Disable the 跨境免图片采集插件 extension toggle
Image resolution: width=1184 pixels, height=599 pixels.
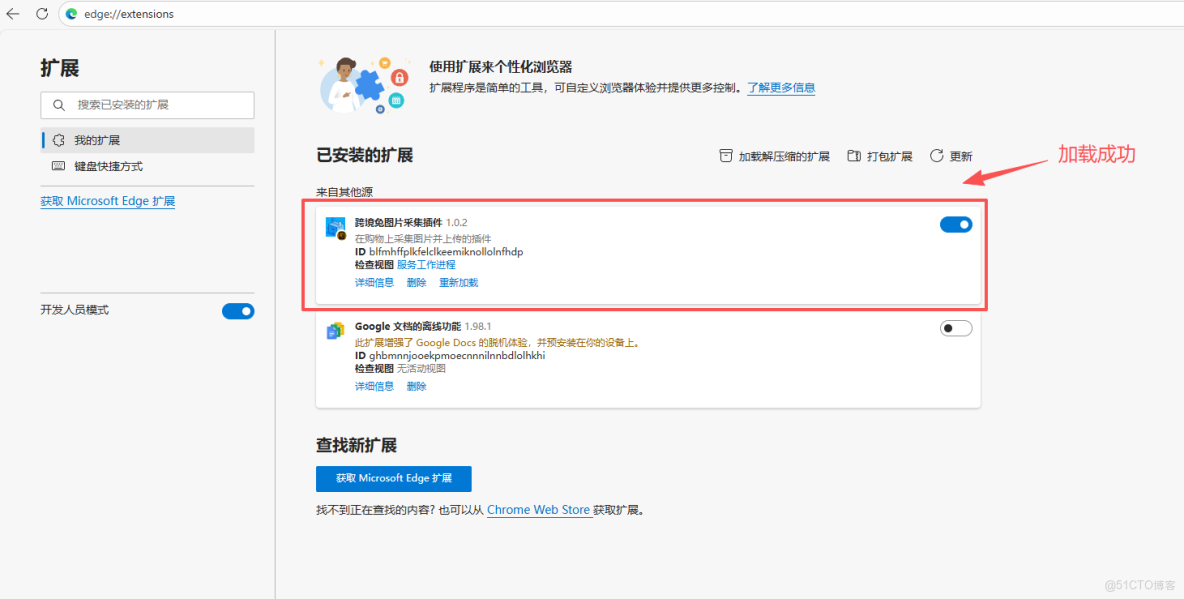pos(955,224)
